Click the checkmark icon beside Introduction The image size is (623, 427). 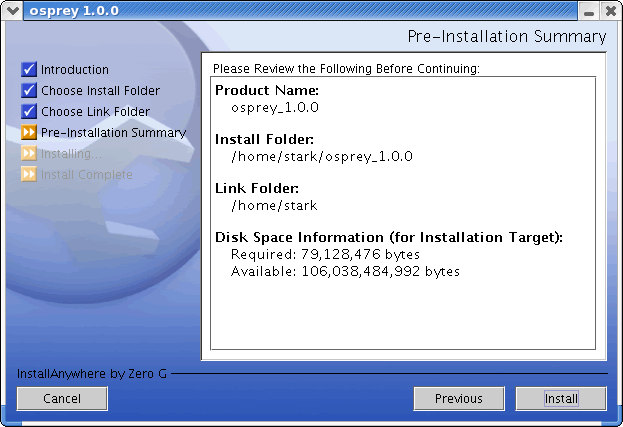[x=29, y=70]
